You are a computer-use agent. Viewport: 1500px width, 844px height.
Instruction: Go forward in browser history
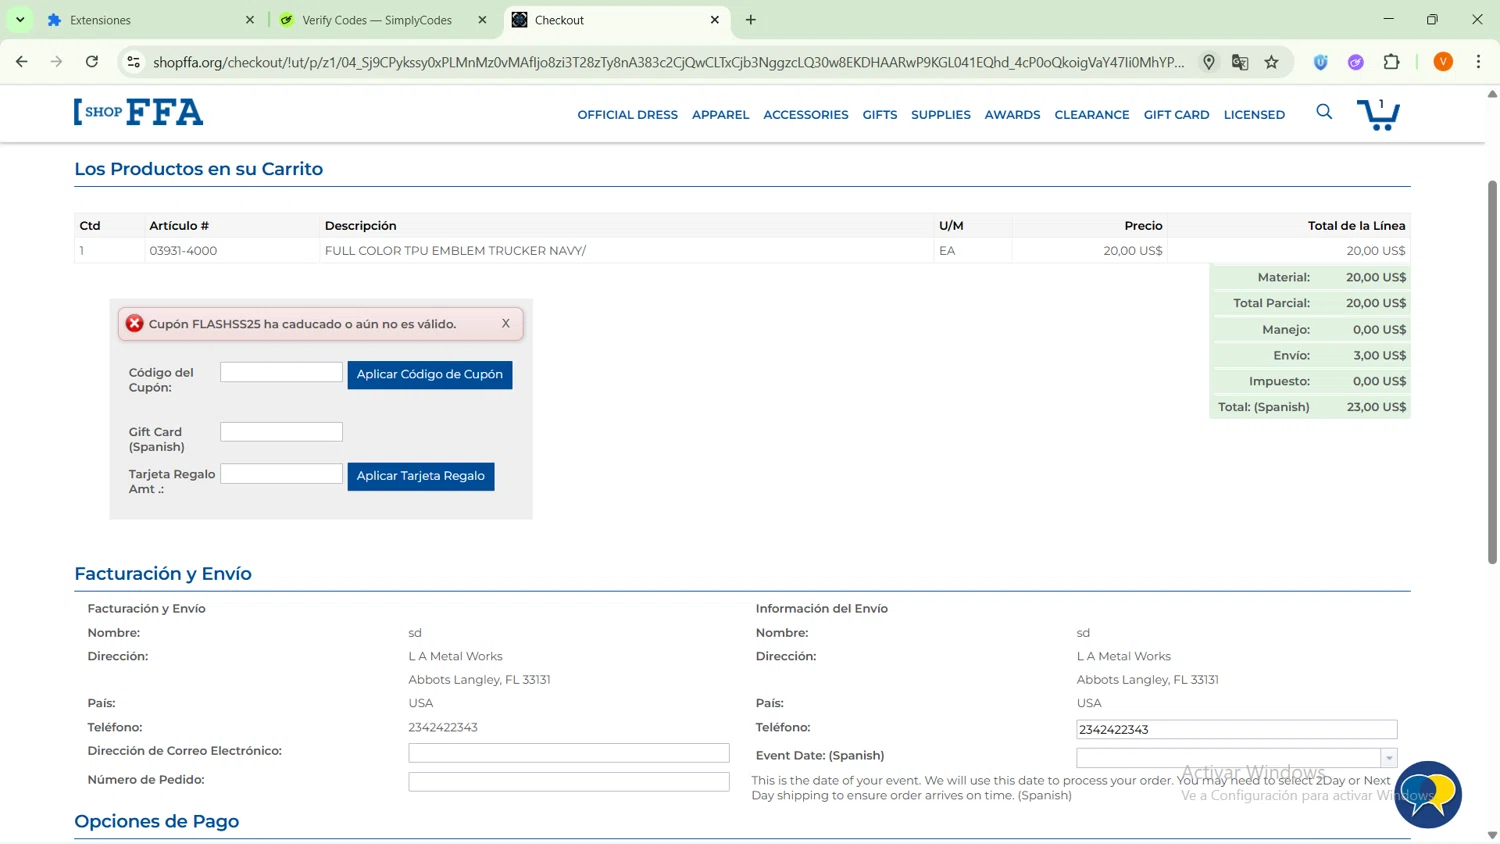[56, 62]
